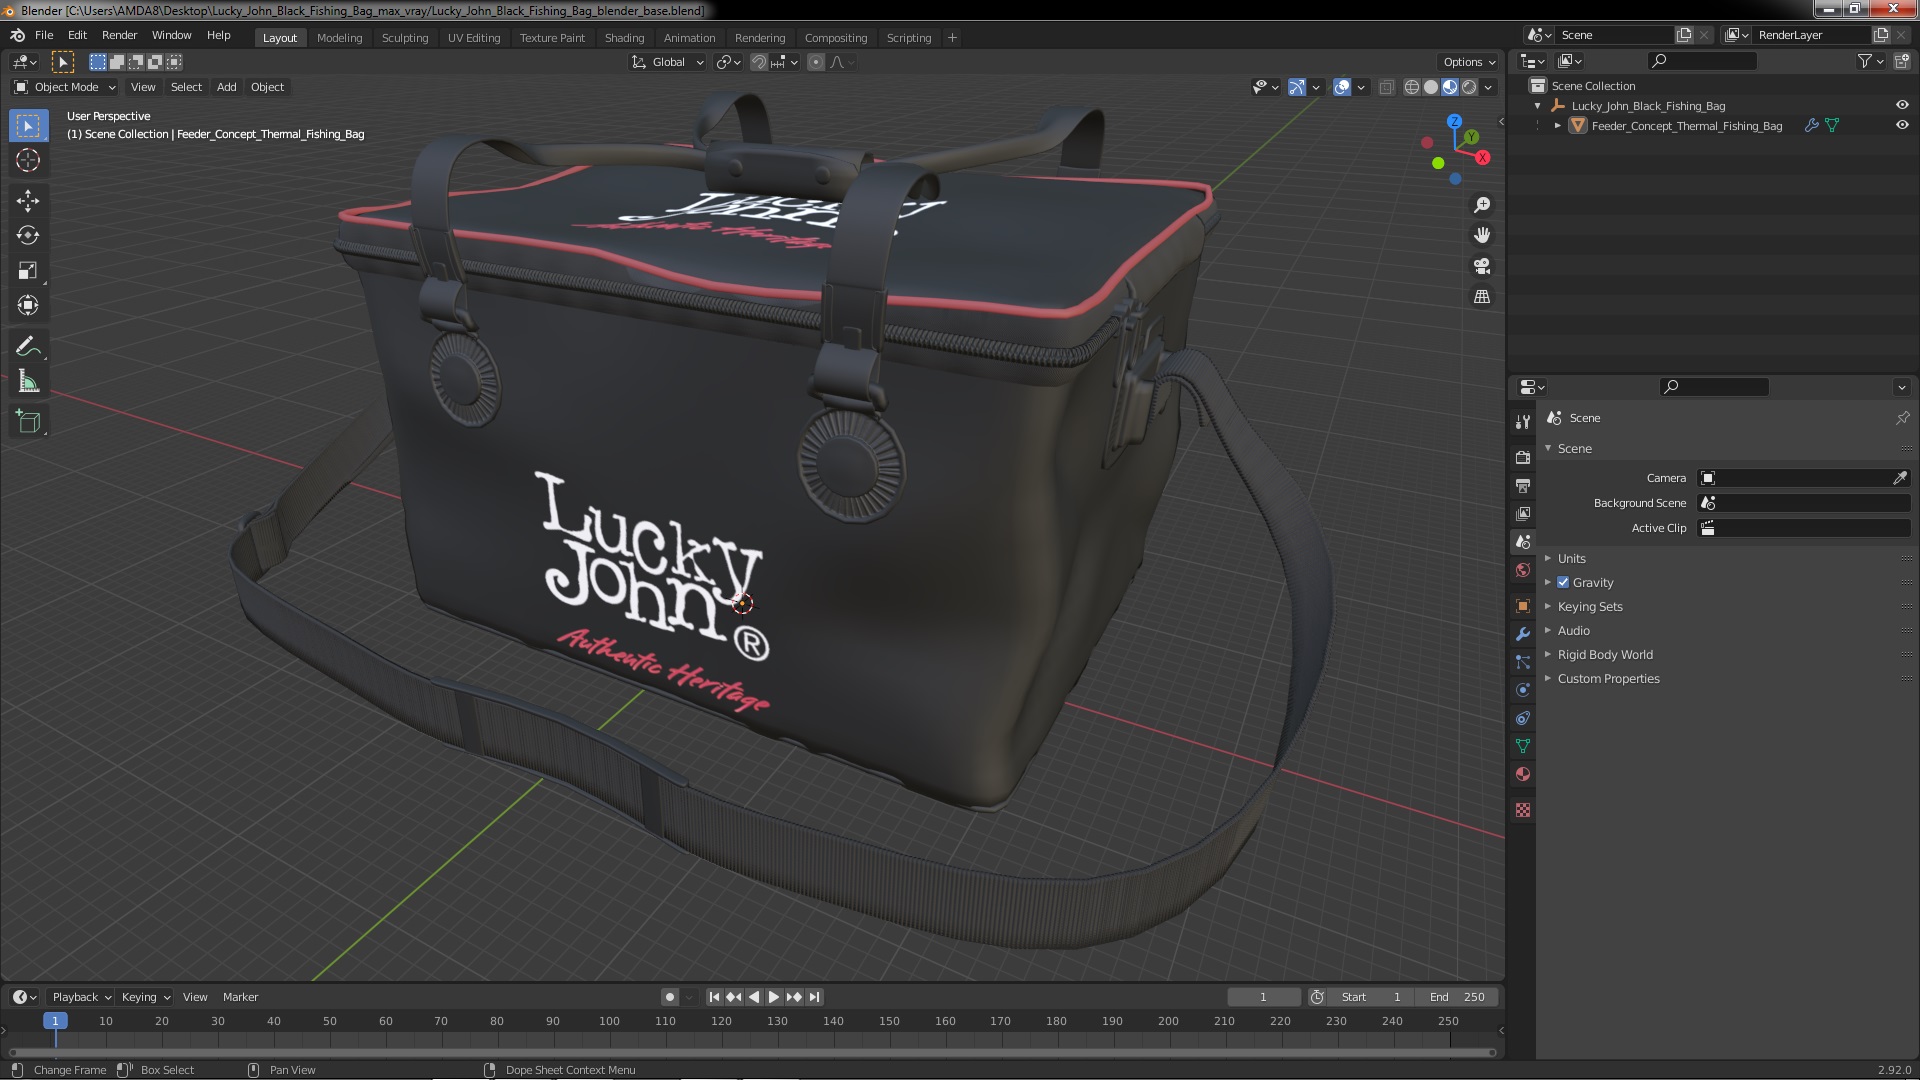Viewport: 1920px width, 1080px height.
Task: Open the Playback dropdown in timeline
Action: pos(81,997)
